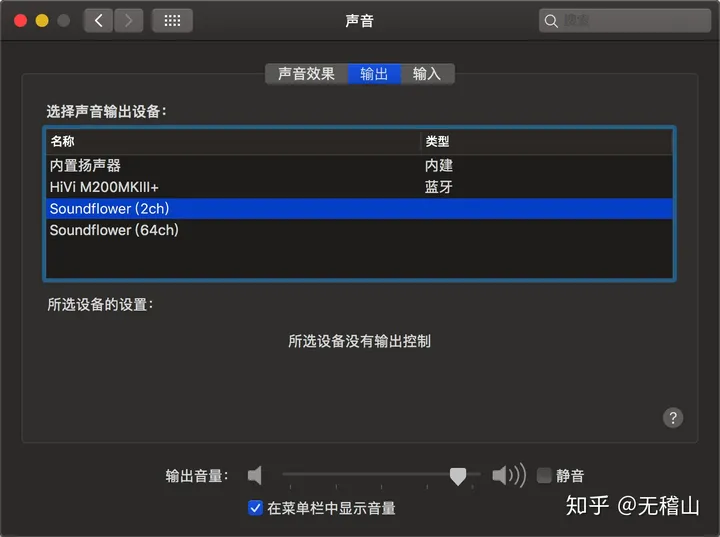Switch to the 声音效果 tab
The width and height of the screenshot is (720, 537).
[x=306, y=74]
